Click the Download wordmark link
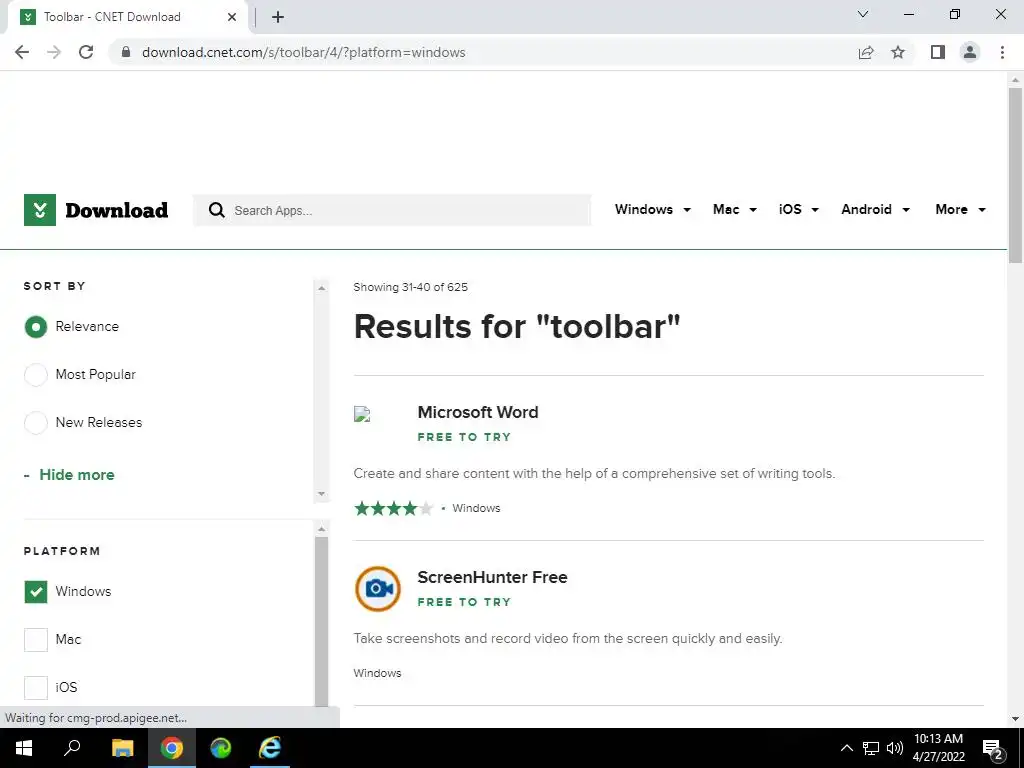 [116, 210]
